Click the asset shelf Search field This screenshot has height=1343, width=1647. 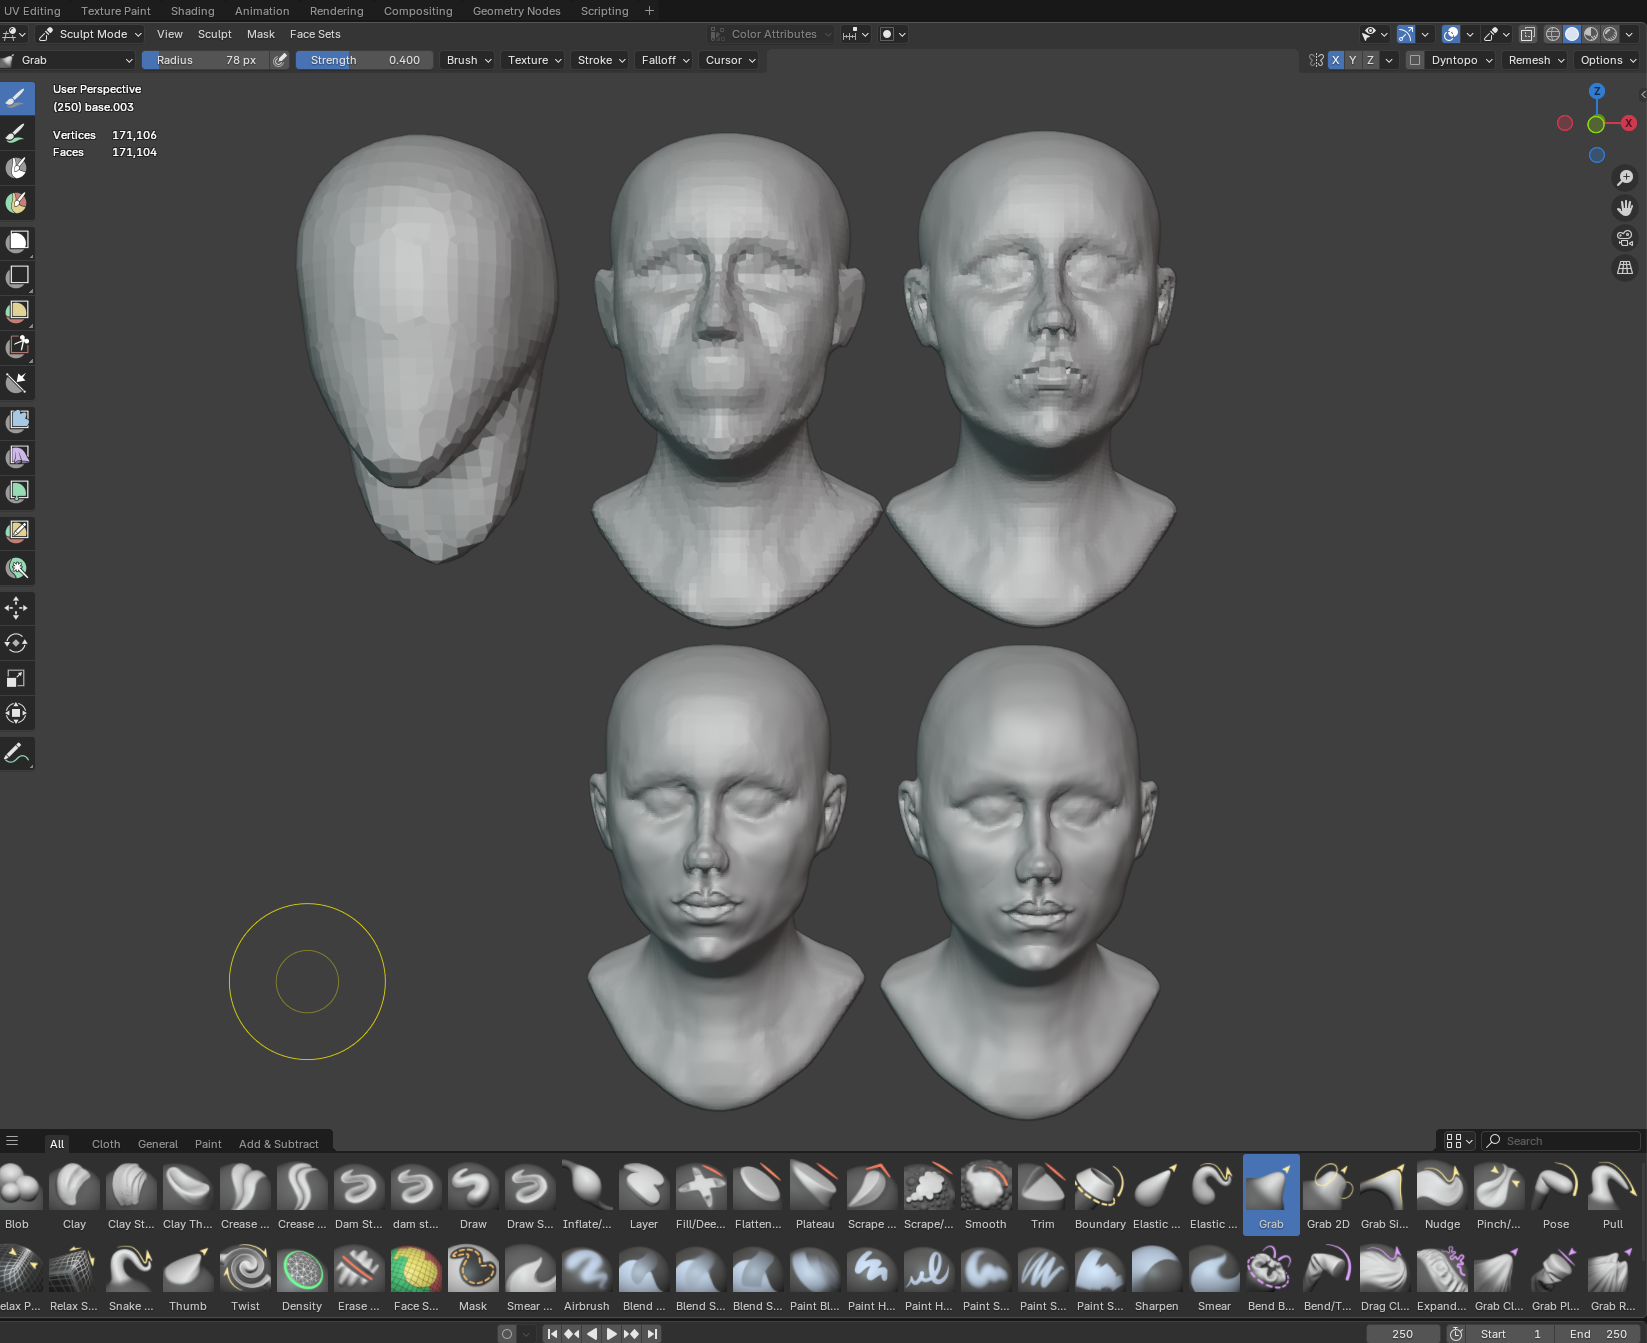[1561, 1141]
